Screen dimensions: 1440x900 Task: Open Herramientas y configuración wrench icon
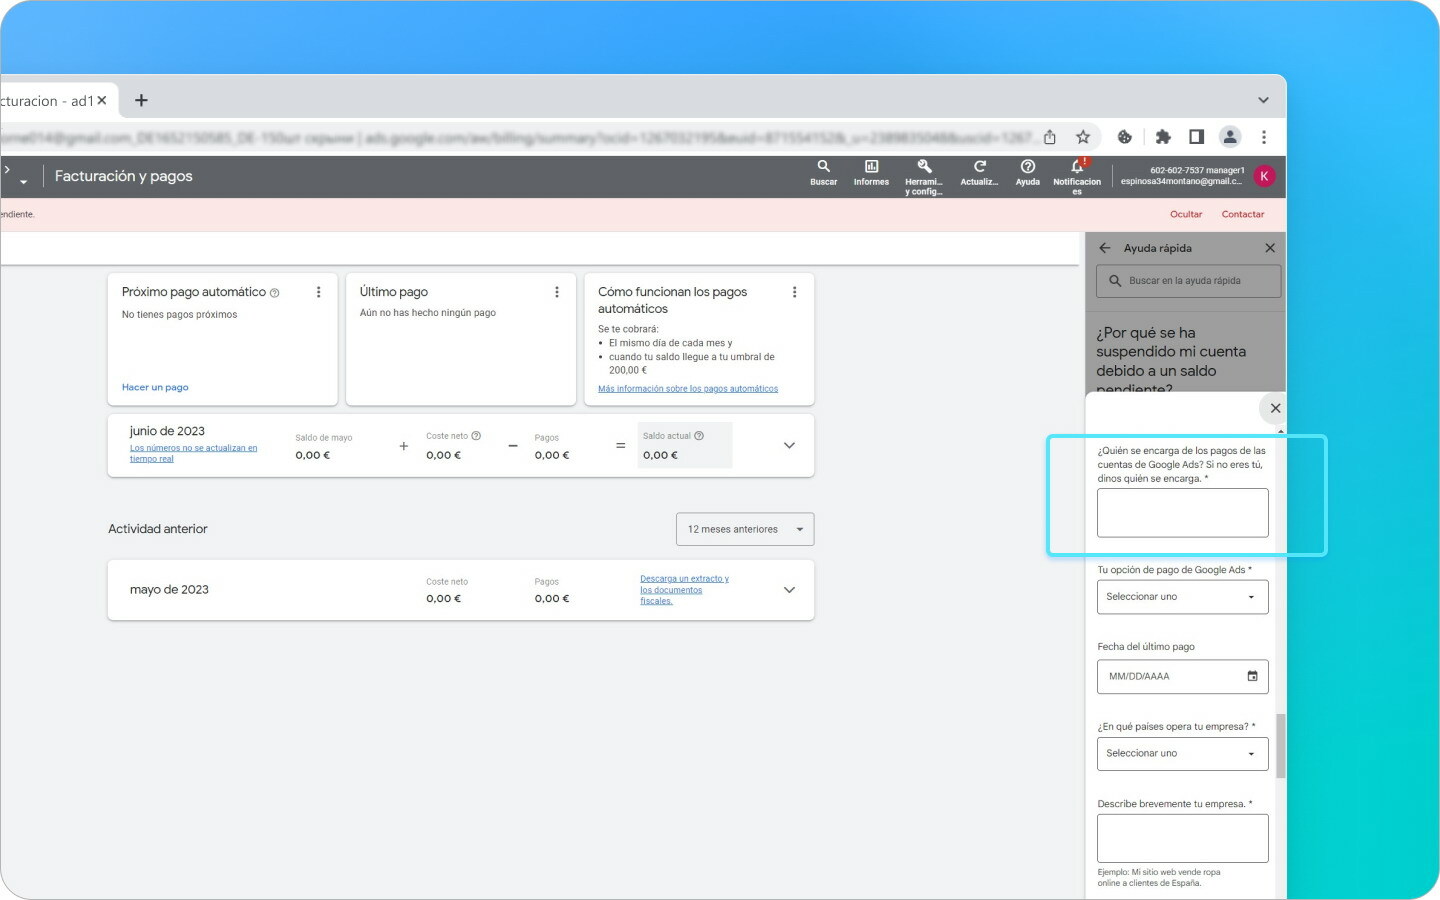(924, 176)
